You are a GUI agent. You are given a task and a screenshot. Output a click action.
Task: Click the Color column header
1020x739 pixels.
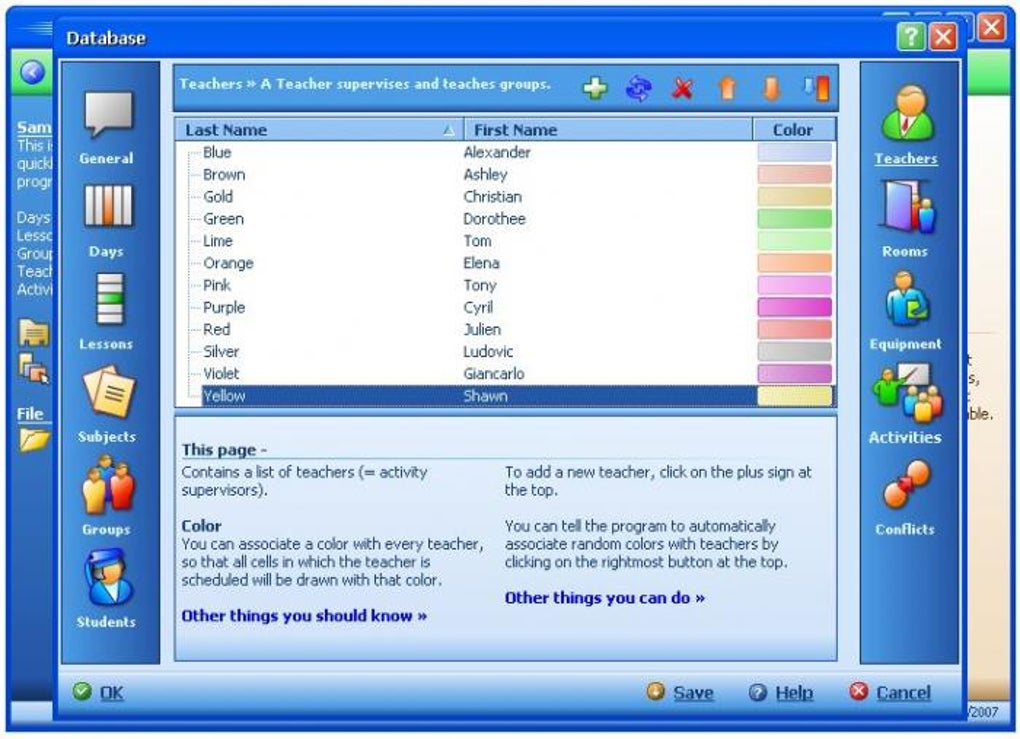[x=794, y=129]
